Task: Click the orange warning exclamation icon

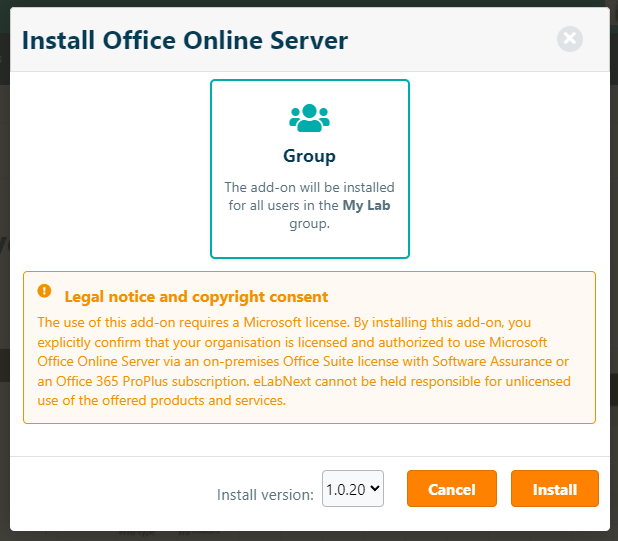Action: point(44,291)
